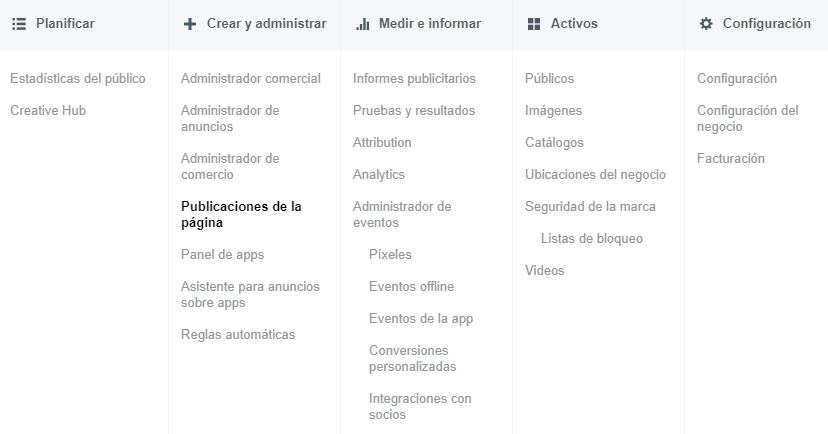
Task: Open Configuración del negocio
Action: point(747,119)
